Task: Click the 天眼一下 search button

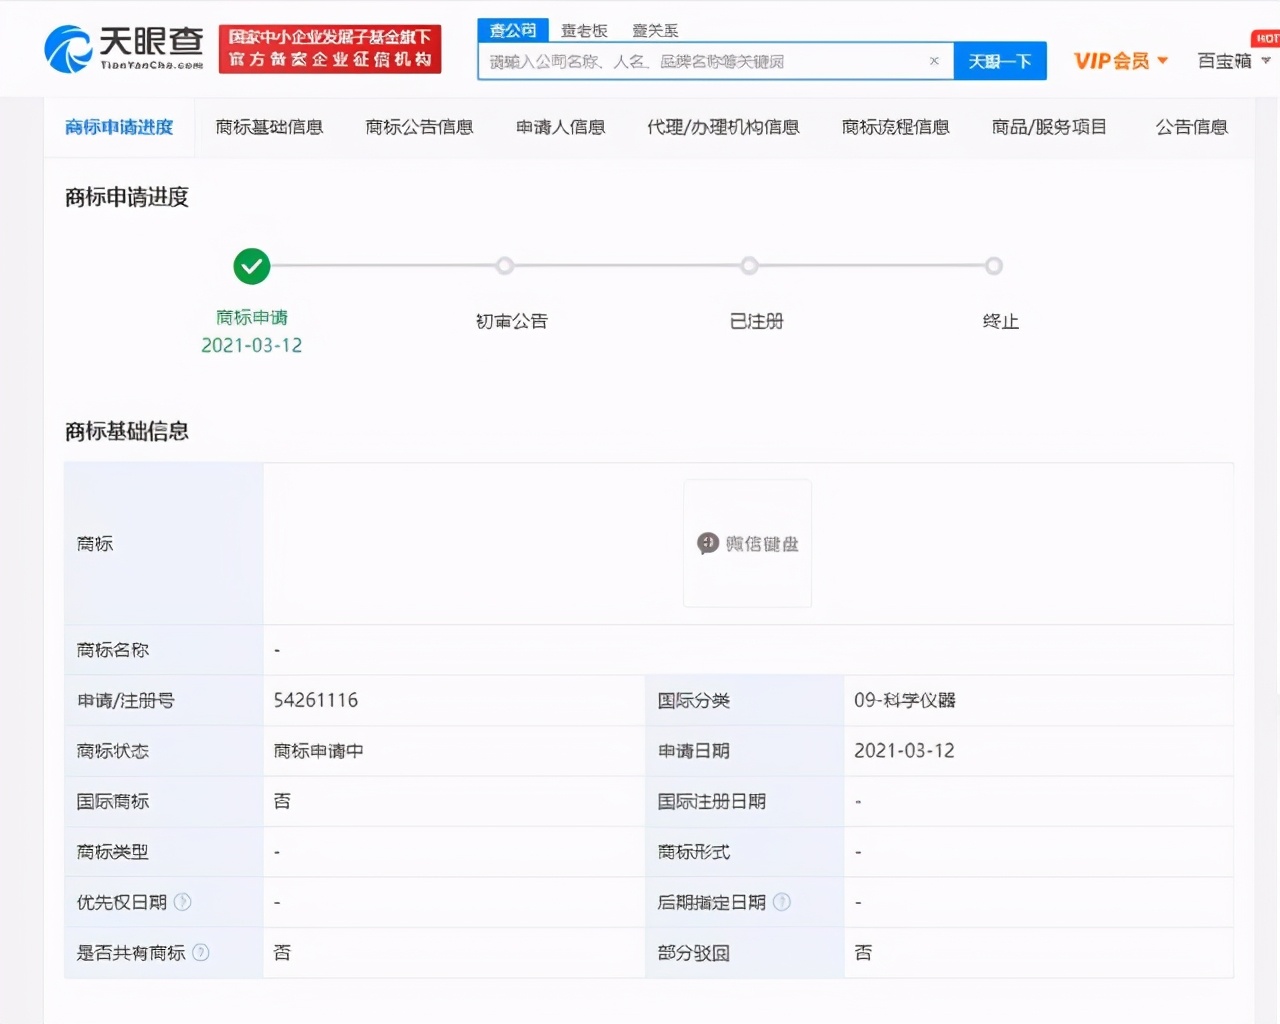Action: click(x=999, y=61)
